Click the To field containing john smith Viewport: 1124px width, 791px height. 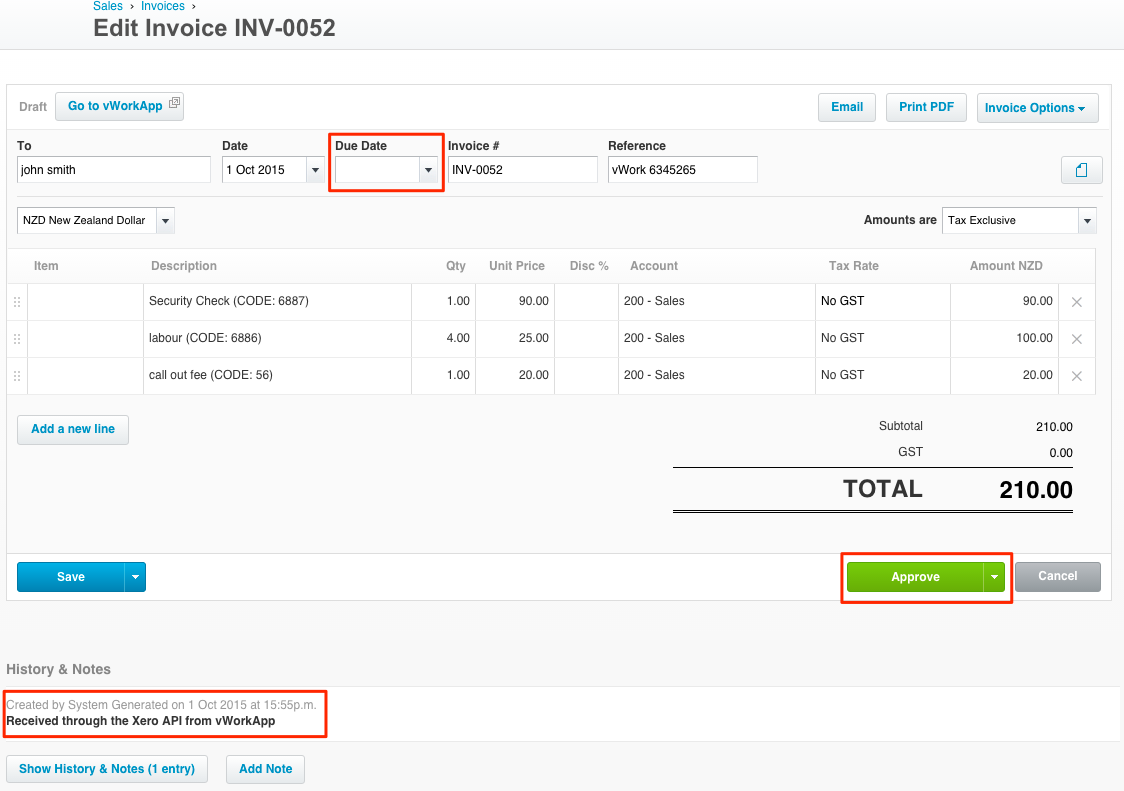click(x=113, y=169)
